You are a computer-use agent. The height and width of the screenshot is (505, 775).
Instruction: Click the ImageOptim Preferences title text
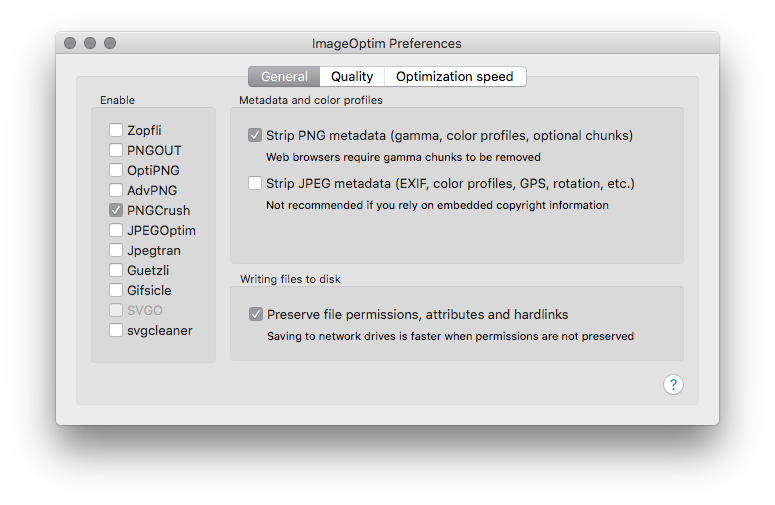(387, 43)
